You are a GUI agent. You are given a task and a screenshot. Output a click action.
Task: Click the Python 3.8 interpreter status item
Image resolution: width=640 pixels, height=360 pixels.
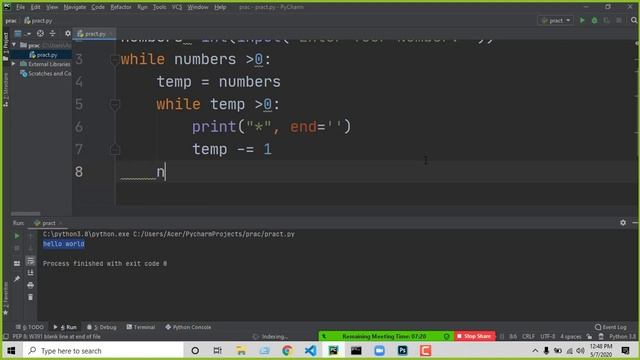click(x=622, y=337)
